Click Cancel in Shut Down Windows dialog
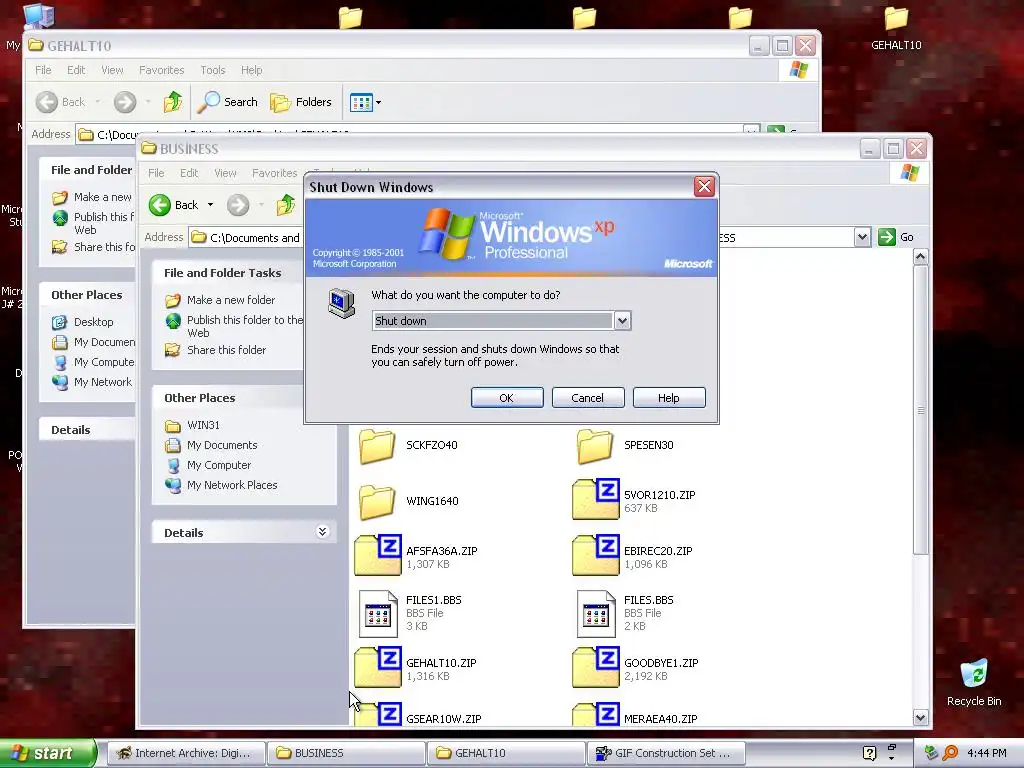Viewport: 1024px width, 768px height. [588, 398]
